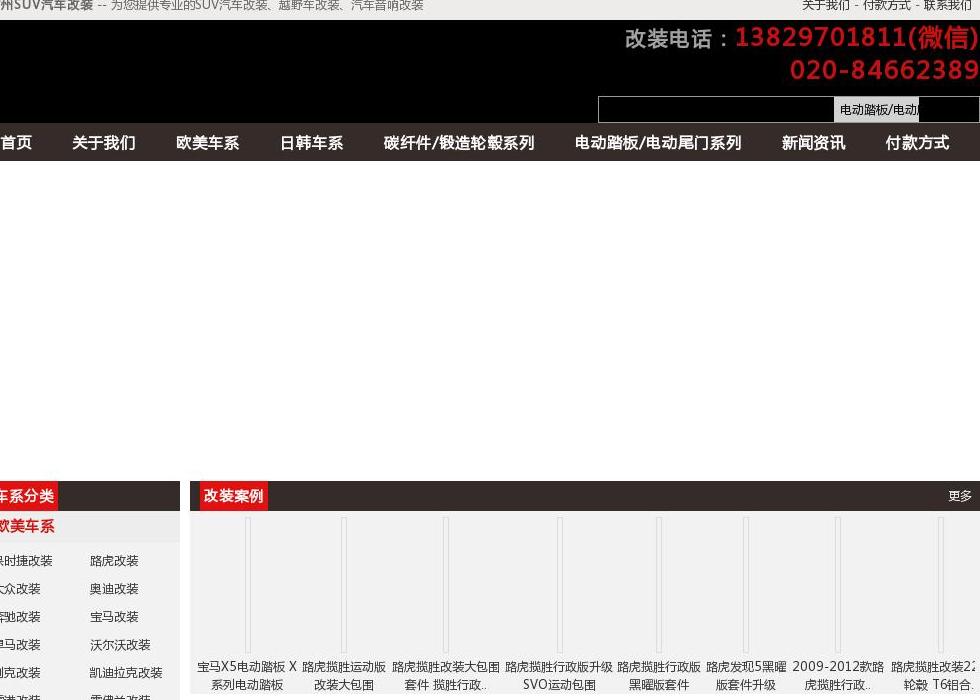Click the 车系分类 sidebar heading
Screen dimensions: 980x700
[28, 496]
